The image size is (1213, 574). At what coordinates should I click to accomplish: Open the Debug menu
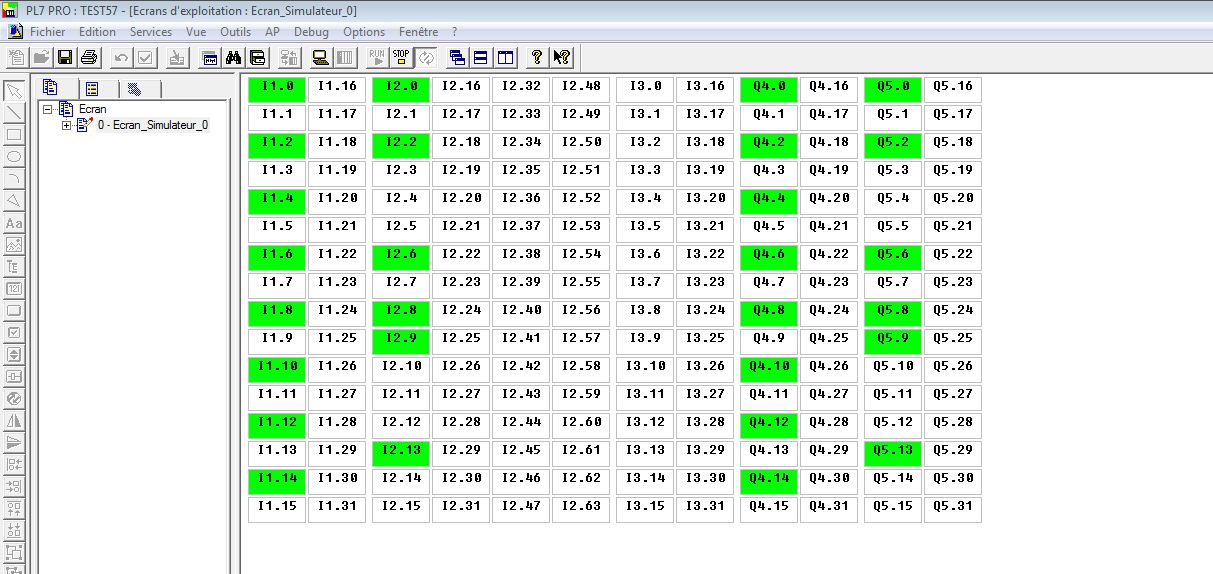click(311, 32)
